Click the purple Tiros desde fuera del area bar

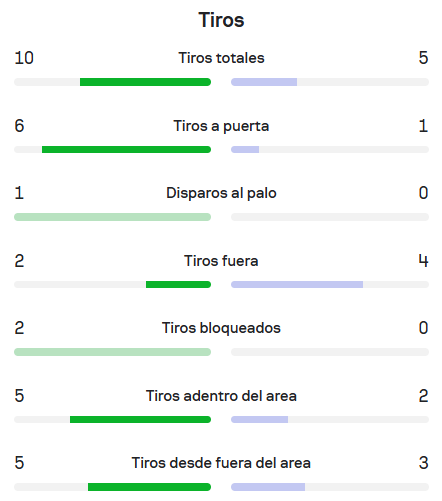pos(268,487)
